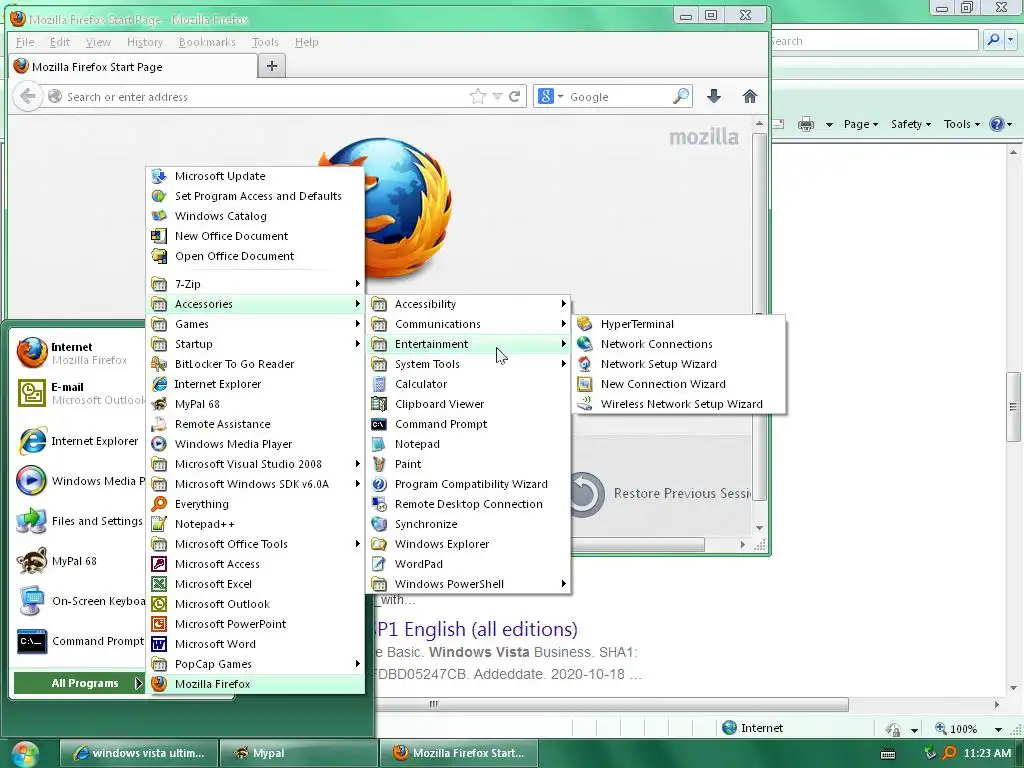Expand Windows PowerShell submenu
Screen dimensions: 1024x768
(468, 584)
